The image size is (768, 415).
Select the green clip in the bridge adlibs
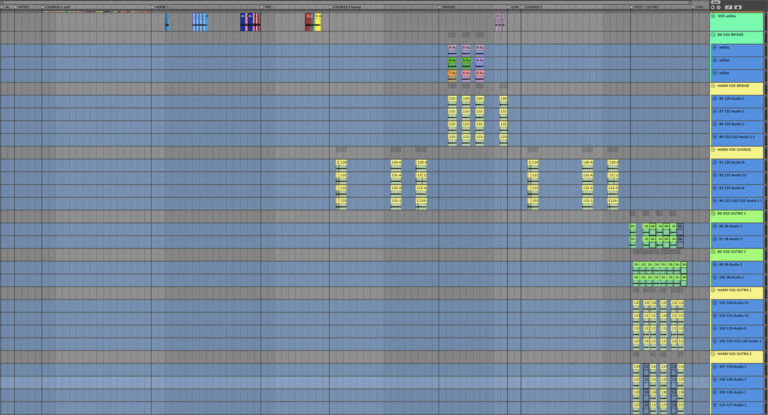(x=452, y=61)
